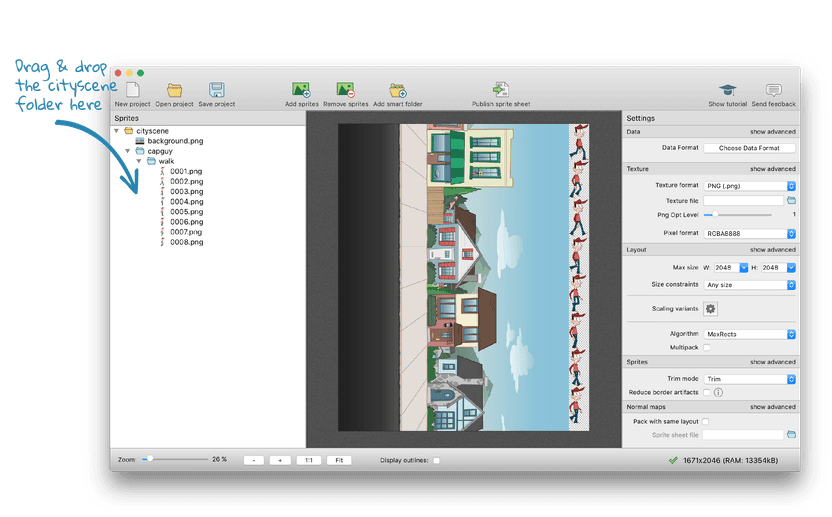Image resolution: width=832 pixels, height=517 pixels.
Task: Click the Fit zoom button
Action: click(339, 460)
